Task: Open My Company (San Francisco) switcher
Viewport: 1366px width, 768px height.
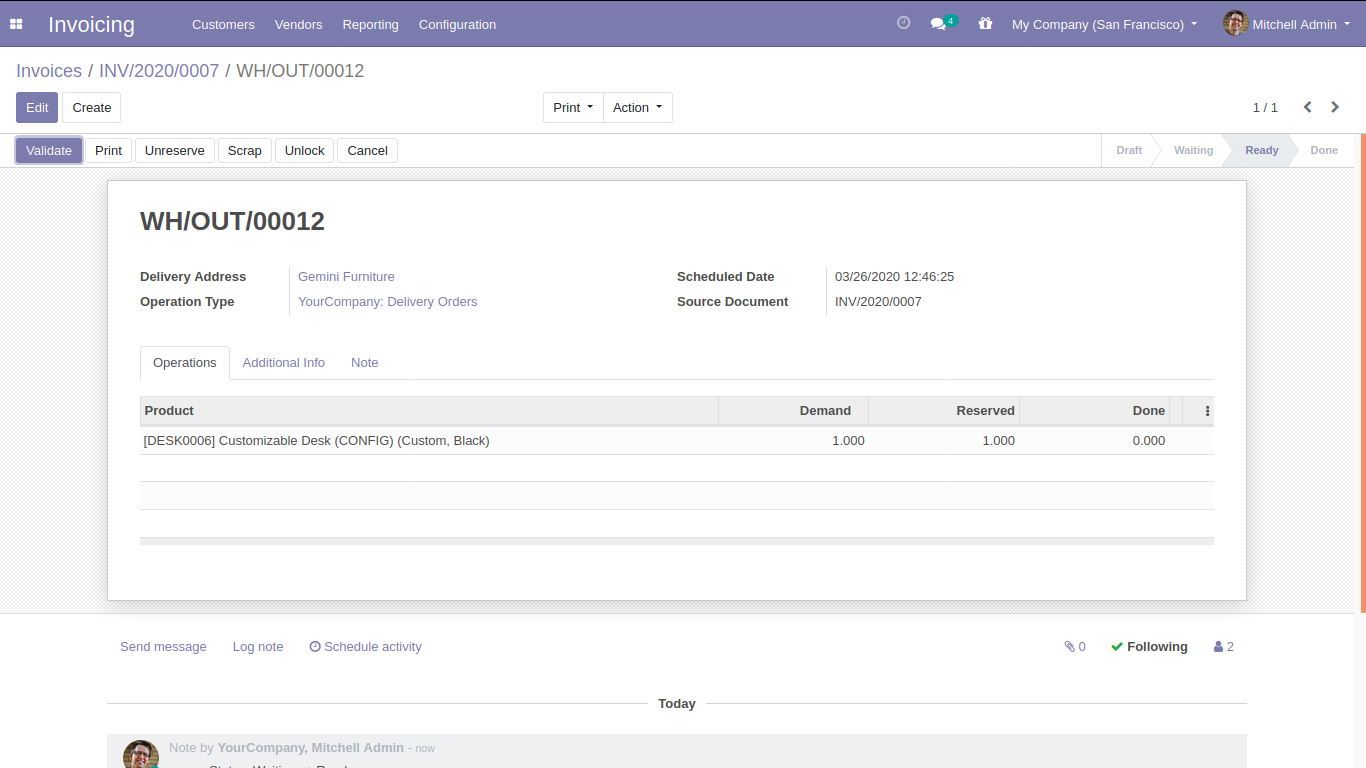Action: [x=1104, y=24]
